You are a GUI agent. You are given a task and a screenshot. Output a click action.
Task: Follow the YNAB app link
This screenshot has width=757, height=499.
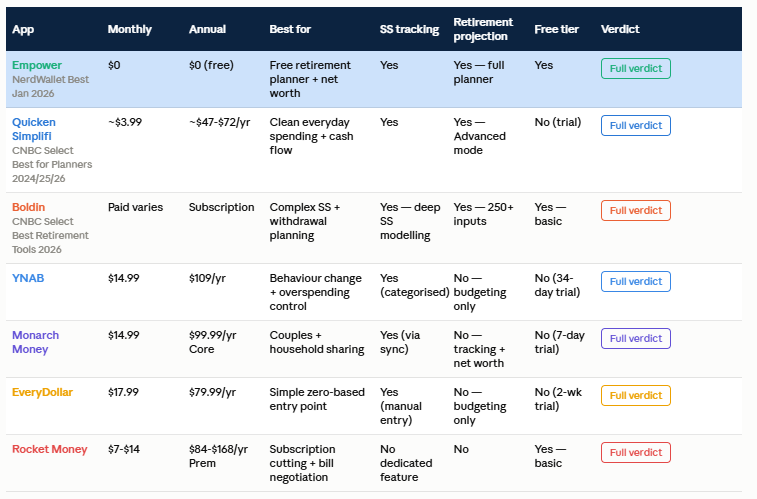pyautogui.click(x=28, y=278)
